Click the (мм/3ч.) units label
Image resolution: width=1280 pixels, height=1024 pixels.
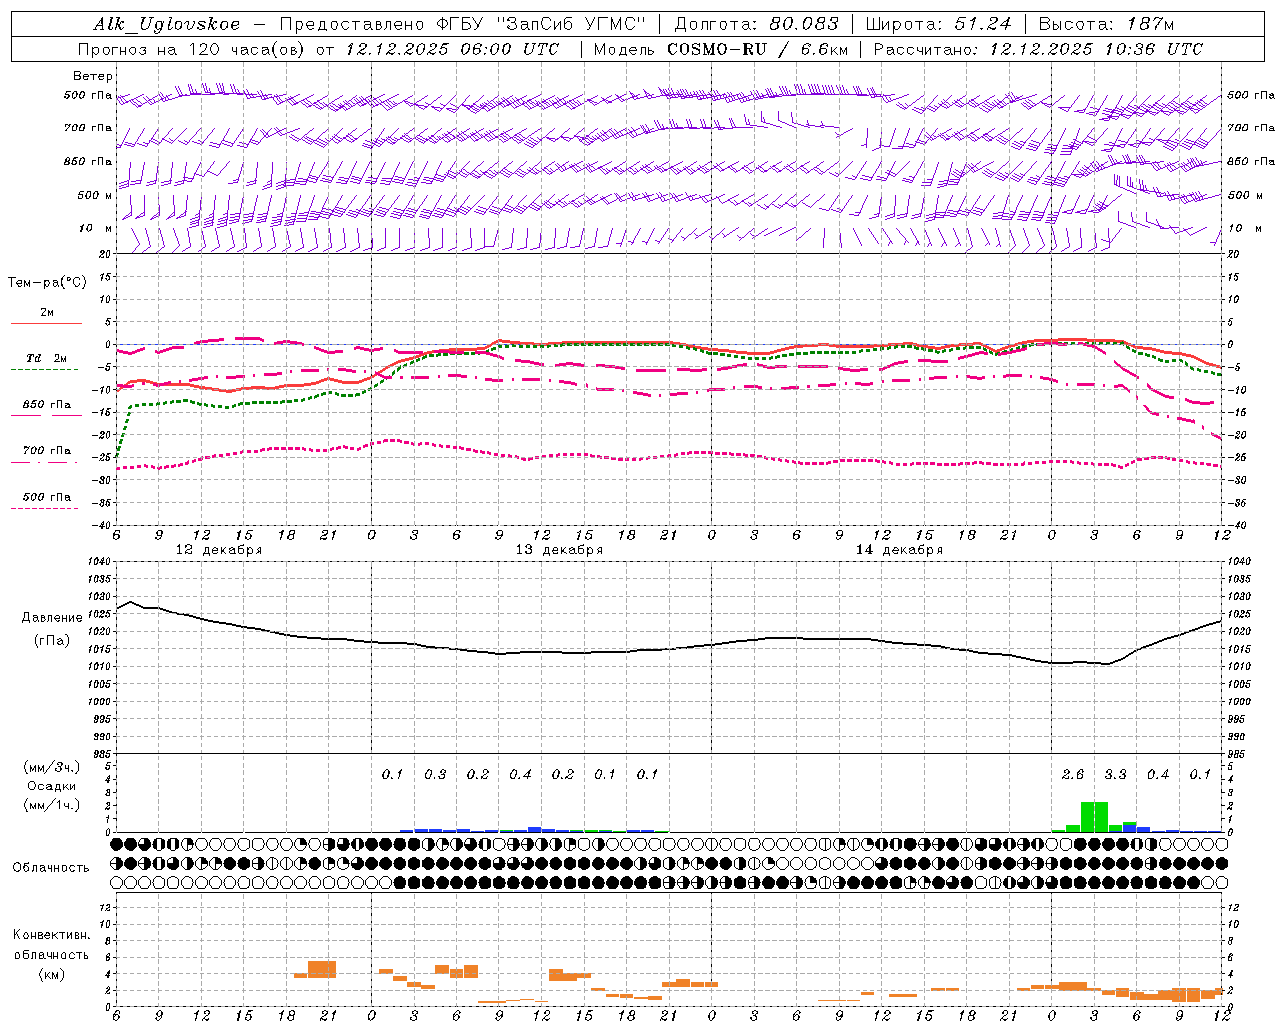tap(51, 767)
